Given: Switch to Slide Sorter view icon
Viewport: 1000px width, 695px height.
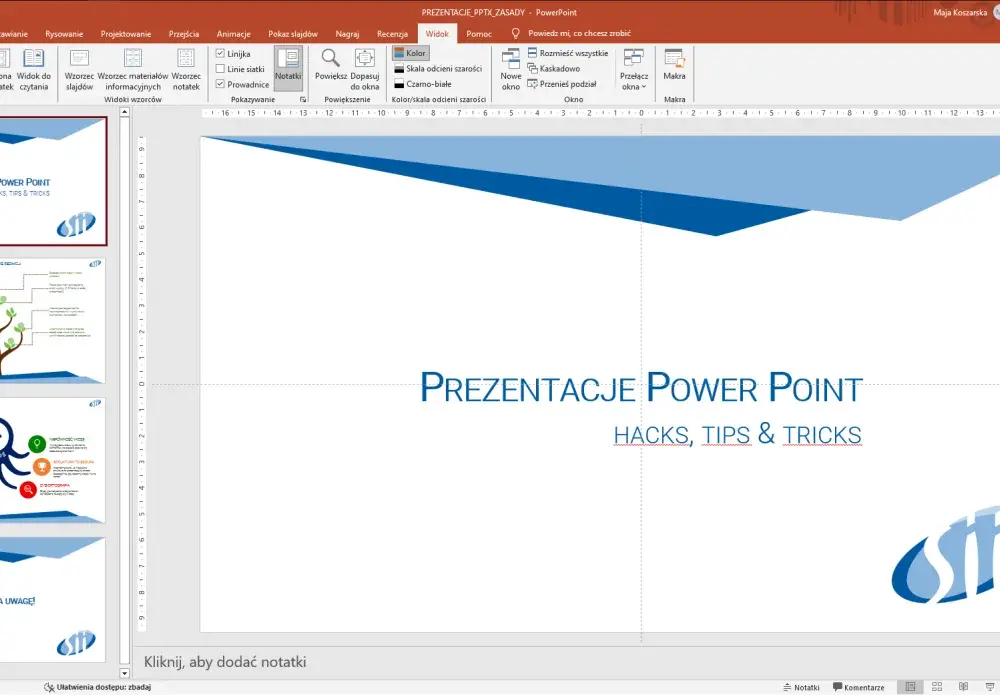Looking at the screenshot, I should tap(937, 687).
